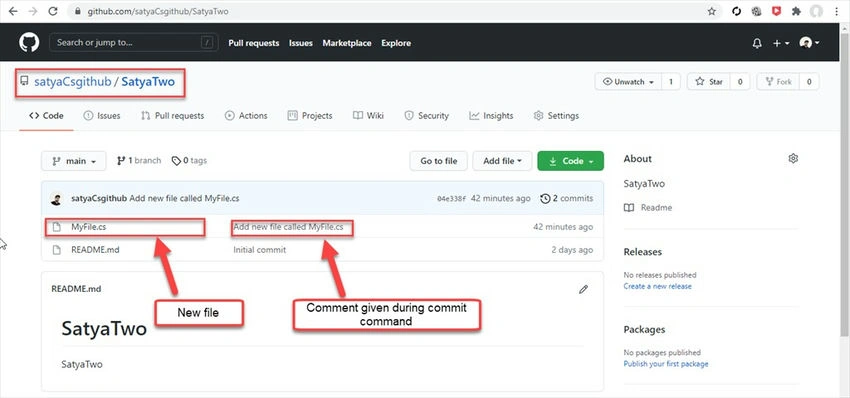View the 0 tags link
Viewport: 850px width, 398px height.
coord(189,161)
